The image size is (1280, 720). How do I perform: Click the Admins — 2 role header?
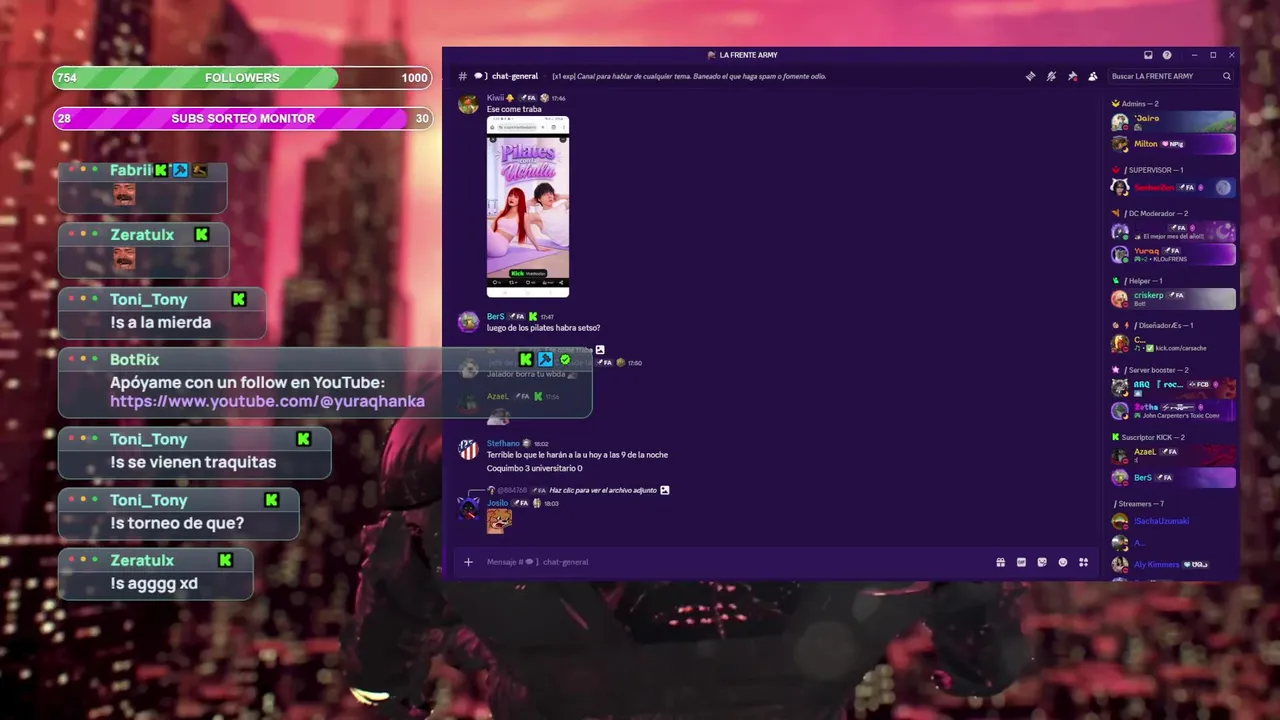(x=1140, y=104)
